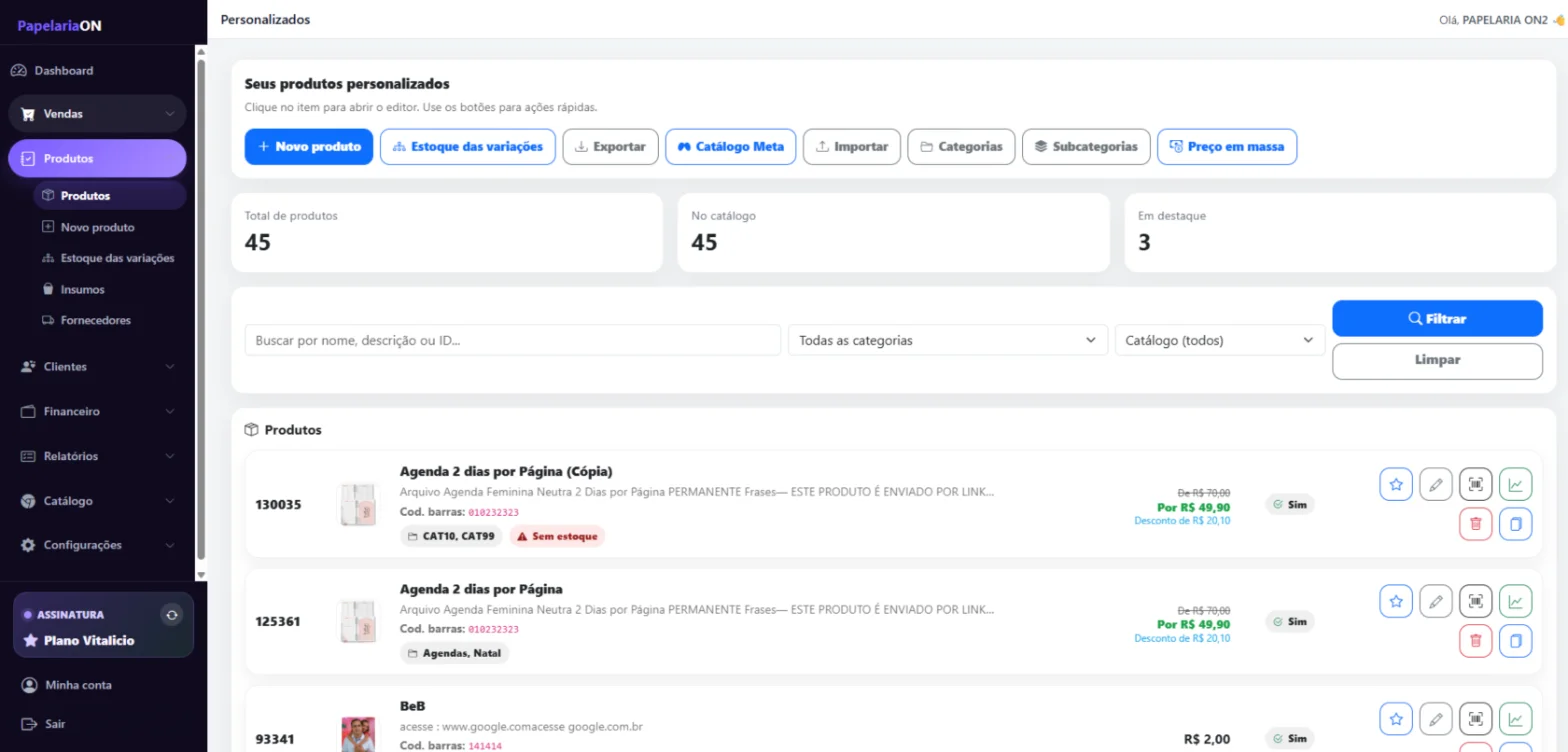The image size is (1568, 752).
Task: Open the Catálogo (todos) filter dropdown
Action: point(1220,340)
